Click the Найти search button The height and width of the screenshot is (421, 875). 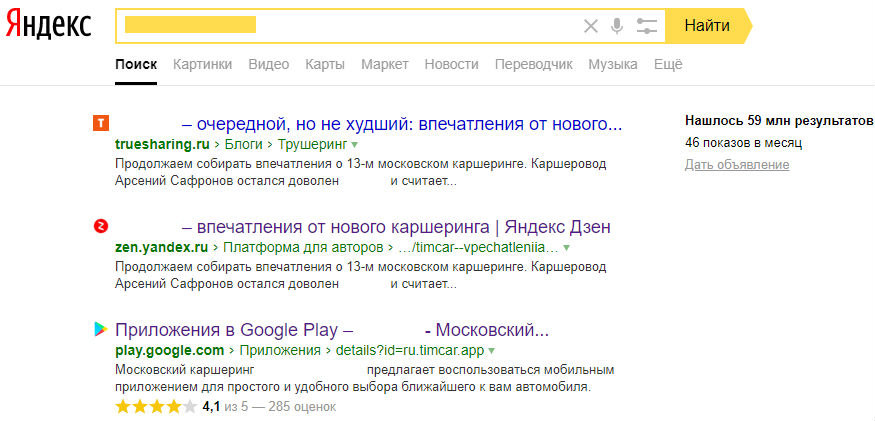(709, 26)
